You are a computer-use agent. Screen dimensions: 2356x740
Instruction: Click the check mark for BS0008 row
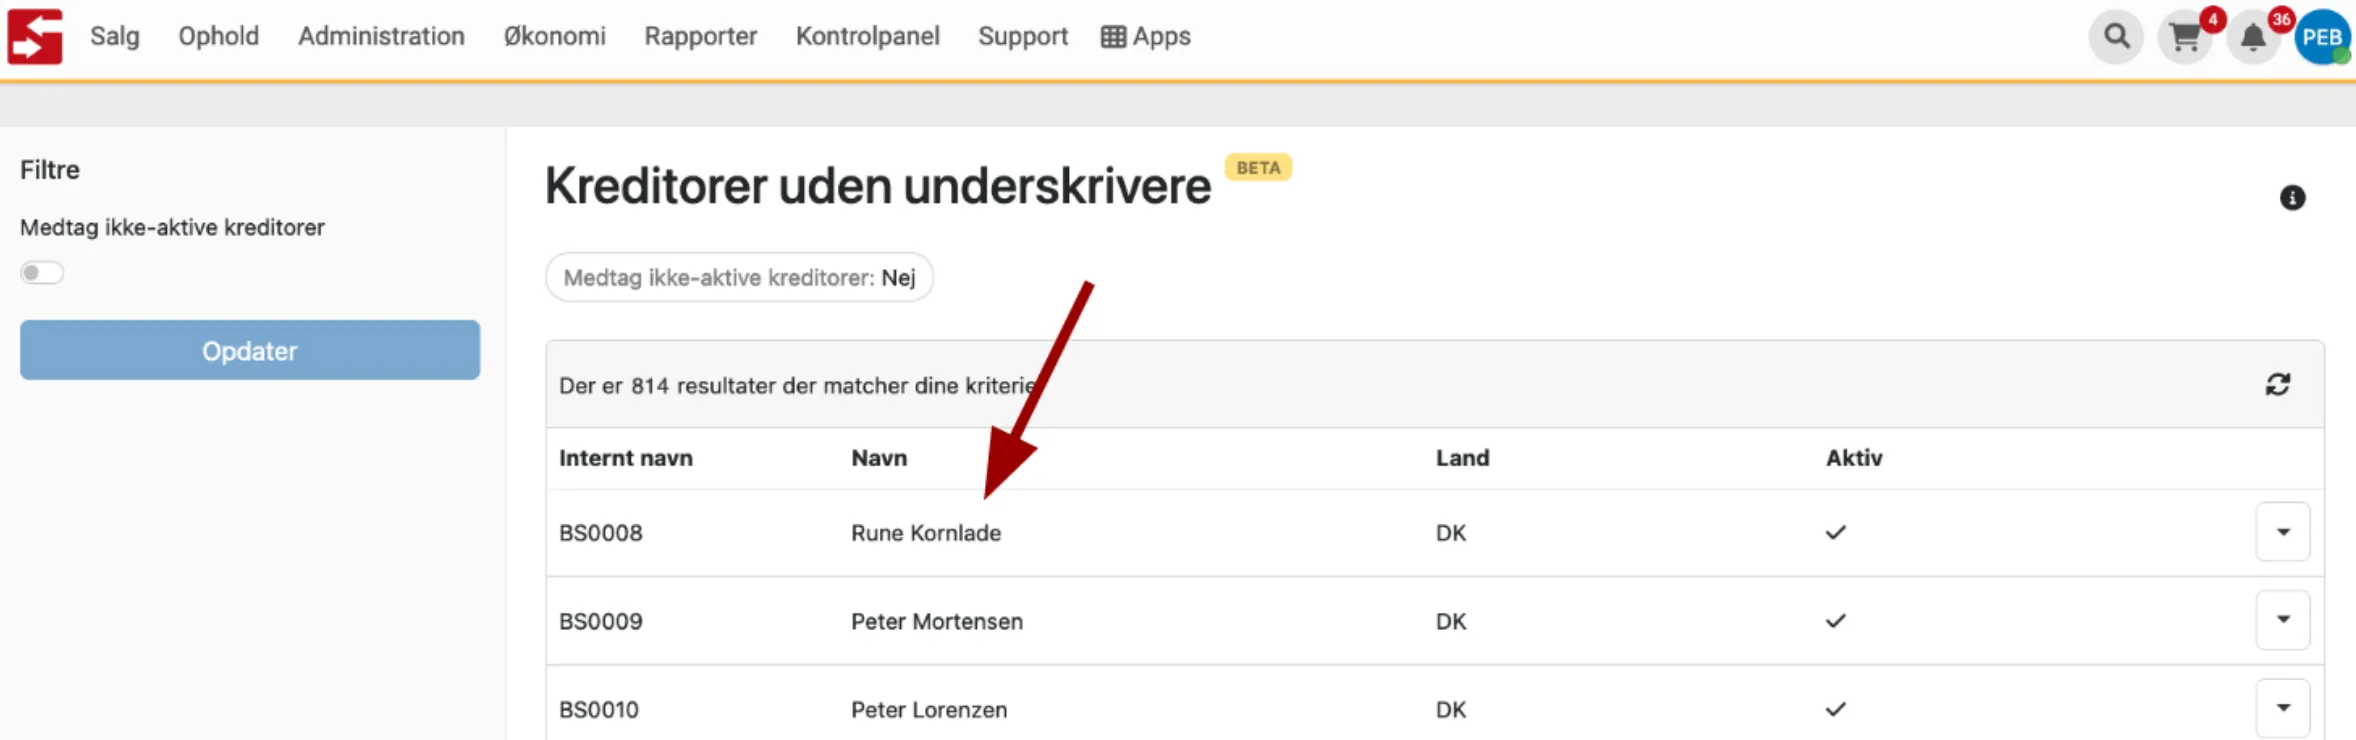click(x=1836, y=532)
